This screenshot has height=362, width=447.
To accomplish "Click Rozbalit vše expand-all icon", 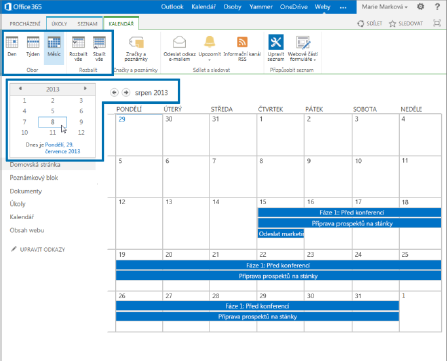I will coord(78,43).
